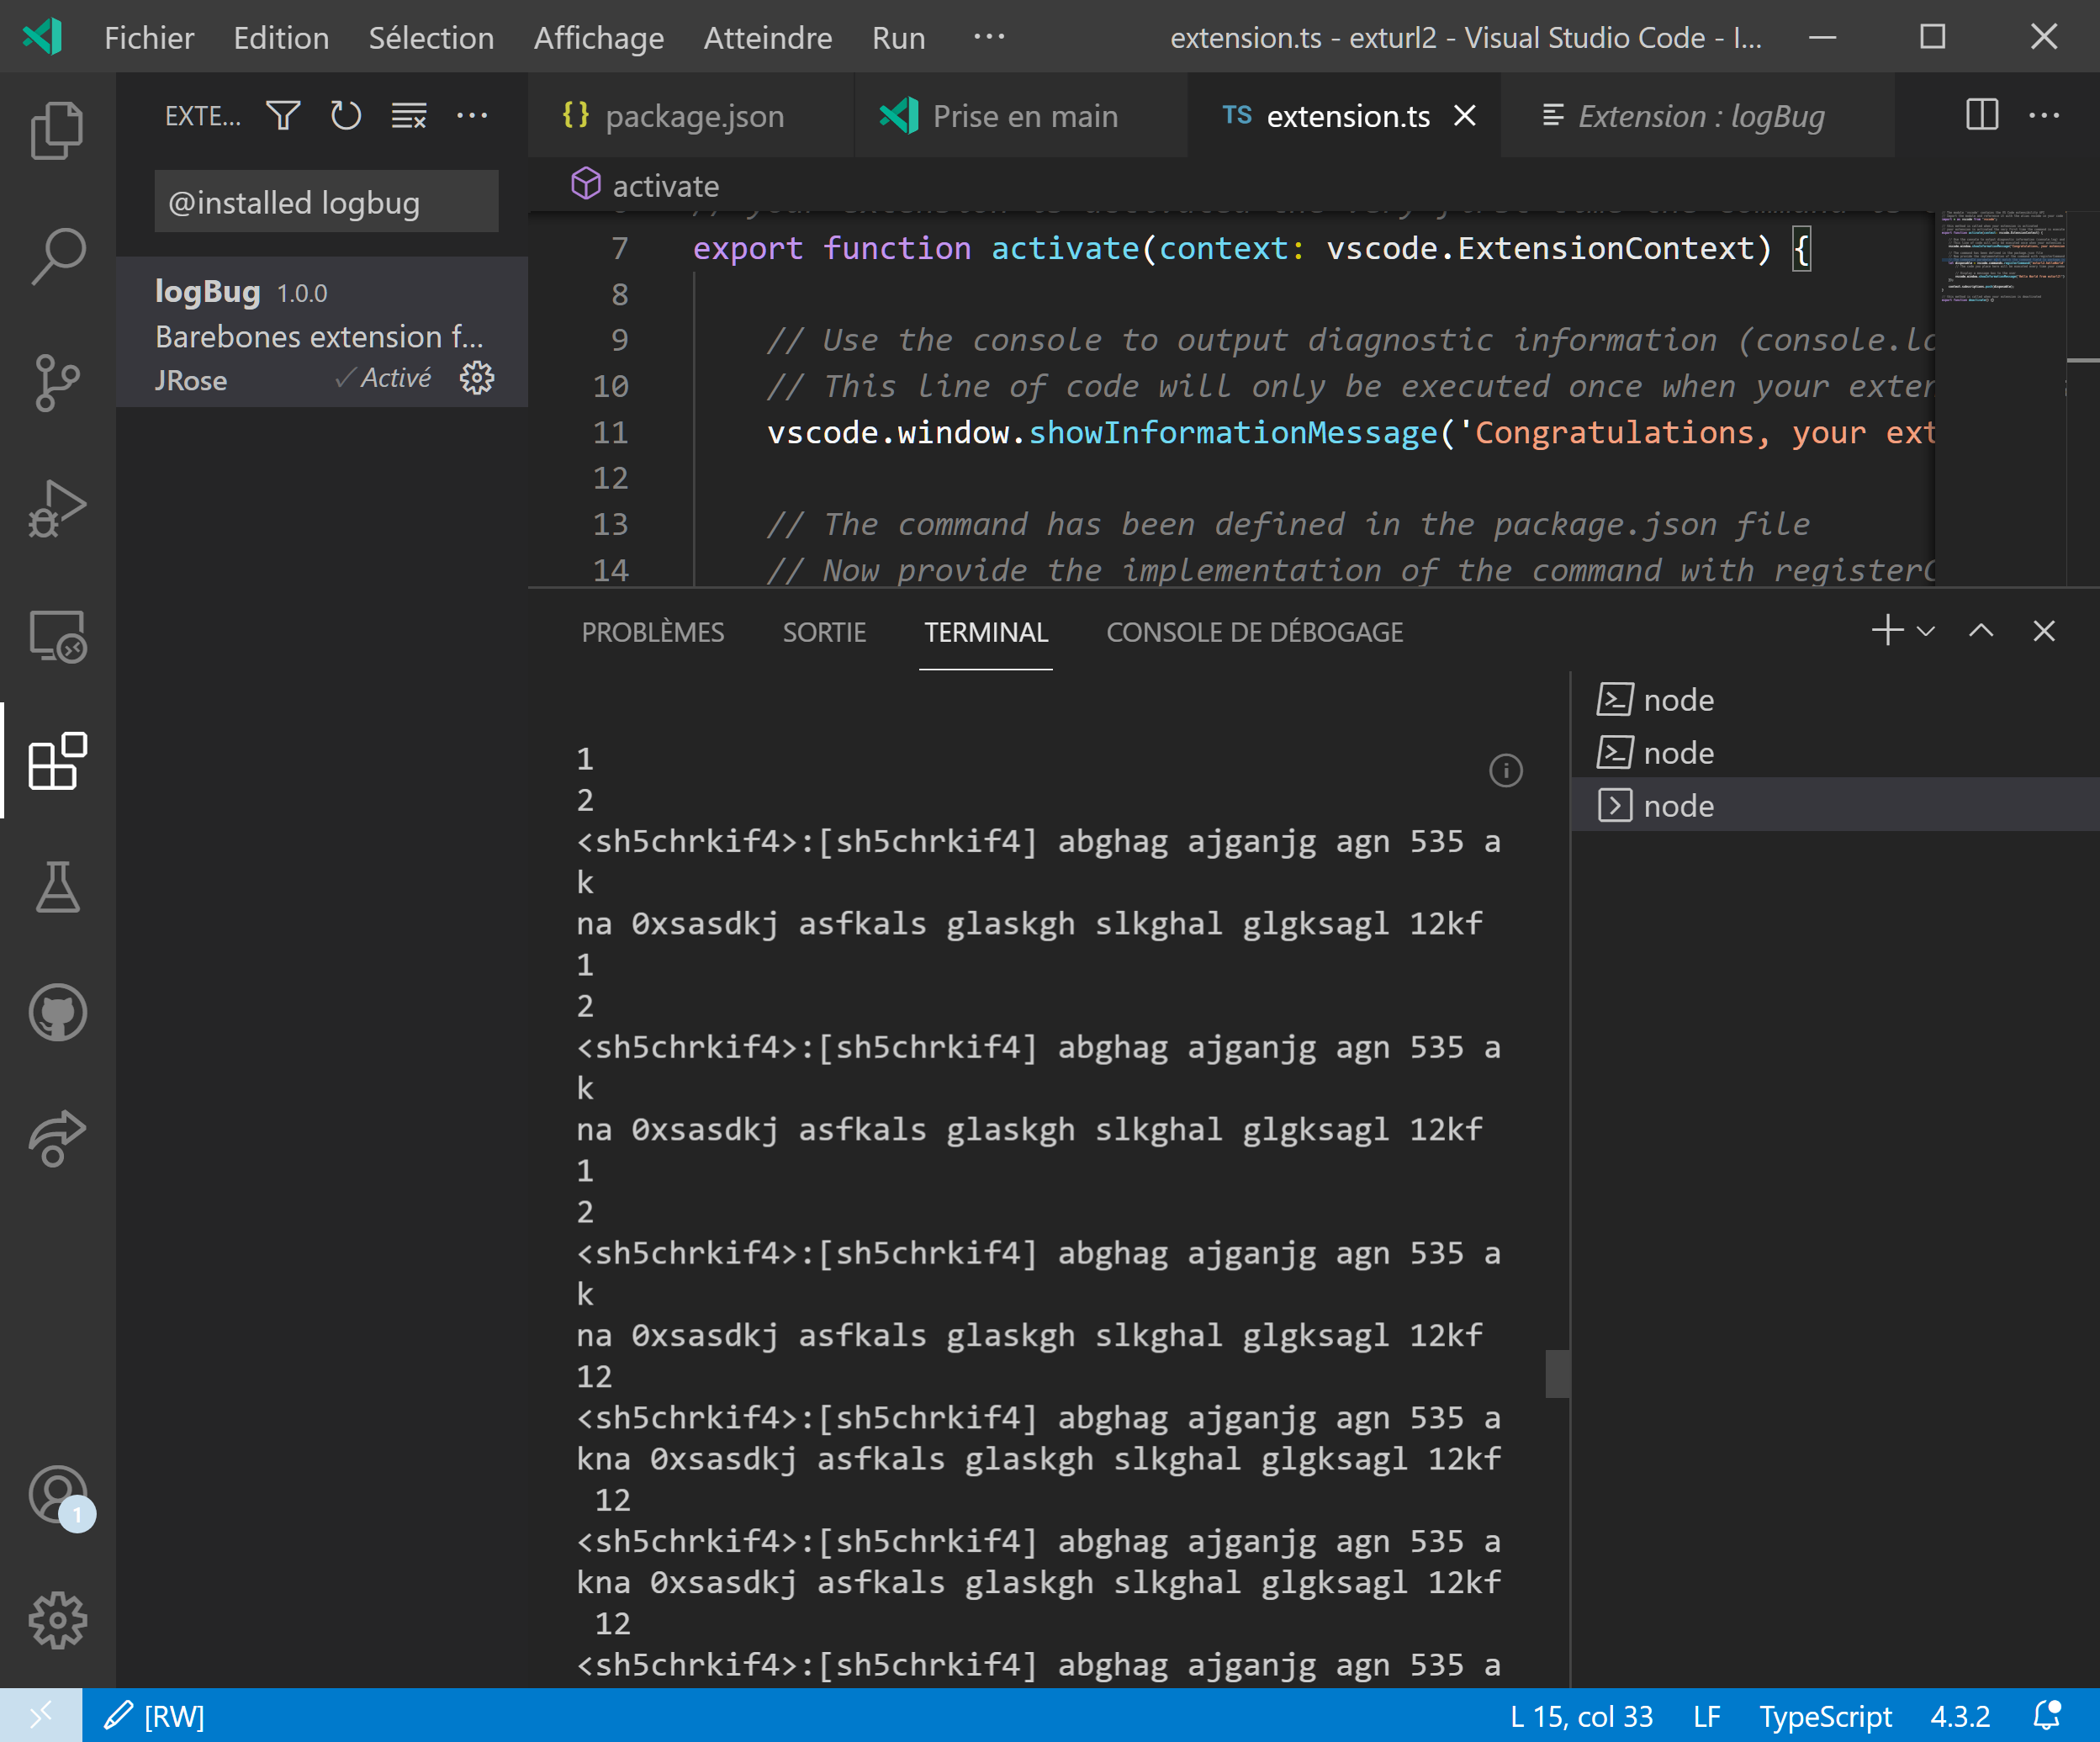Refresh the installed extensions list
The height and width of the screenshot is (1742, 2100).
coord(345,115)
